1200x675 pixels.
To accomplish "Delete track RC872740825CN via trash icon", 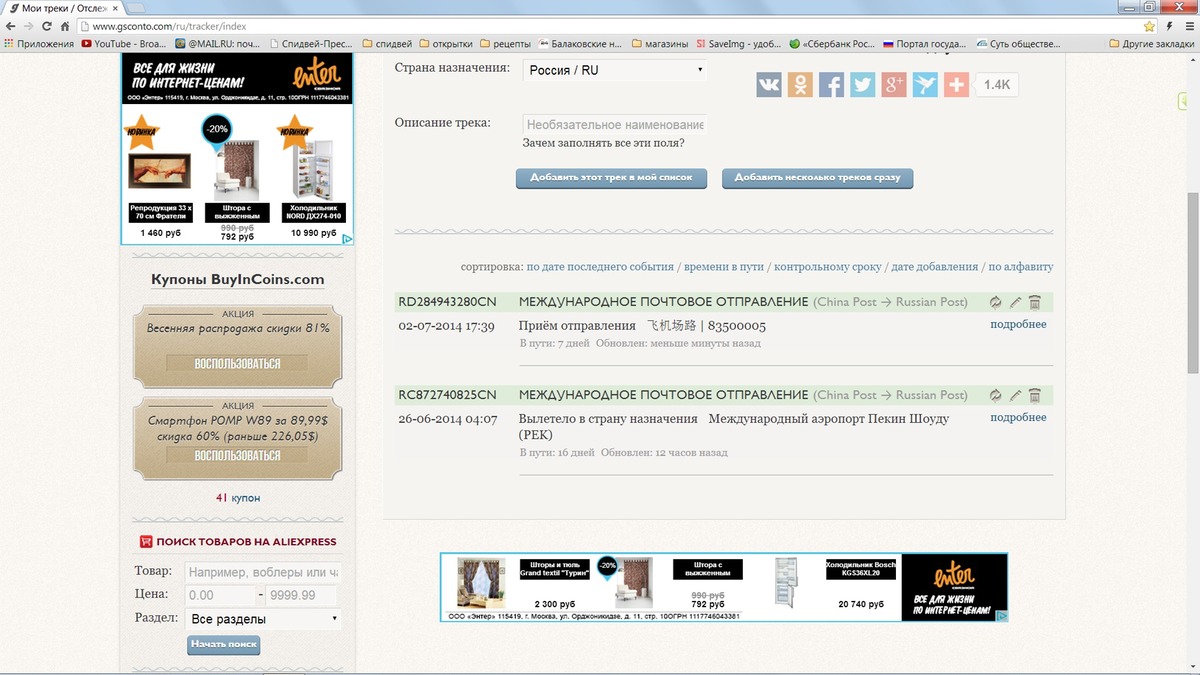I will pos(1035,395).
